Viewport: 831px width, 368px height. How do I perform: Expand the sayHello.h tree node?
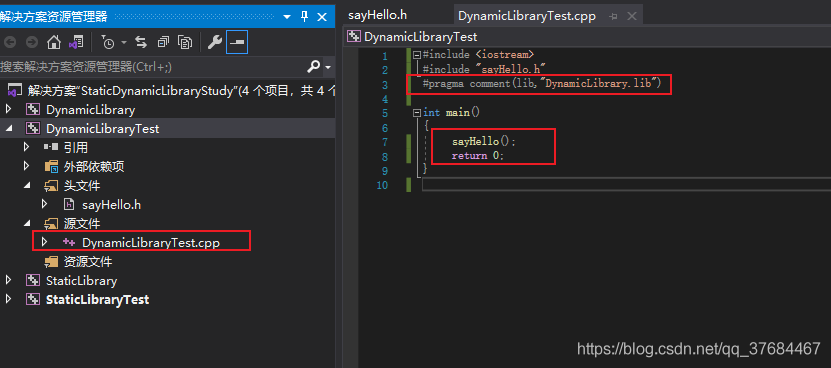click(45, 204)
